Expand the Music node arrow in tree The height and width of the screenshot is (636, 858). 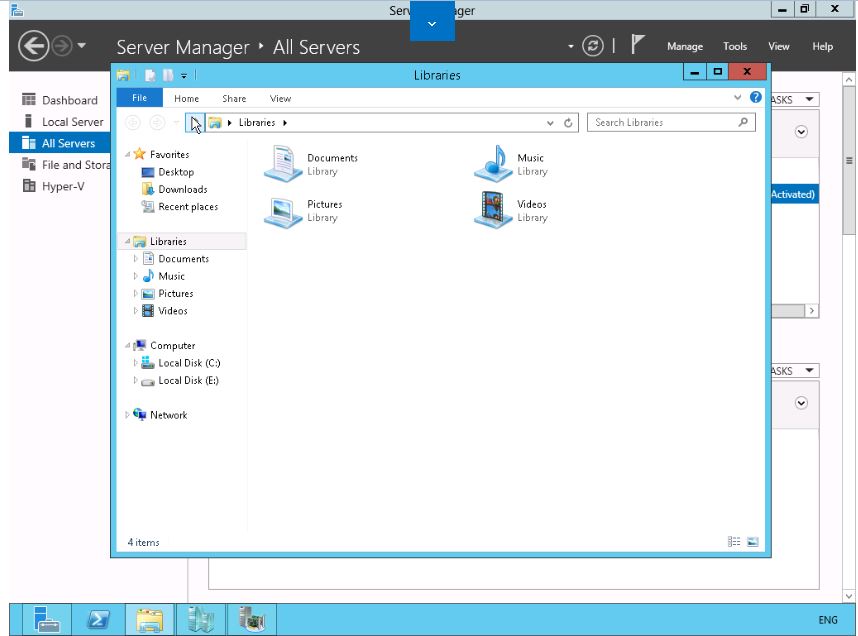click(x=135, y=276)
